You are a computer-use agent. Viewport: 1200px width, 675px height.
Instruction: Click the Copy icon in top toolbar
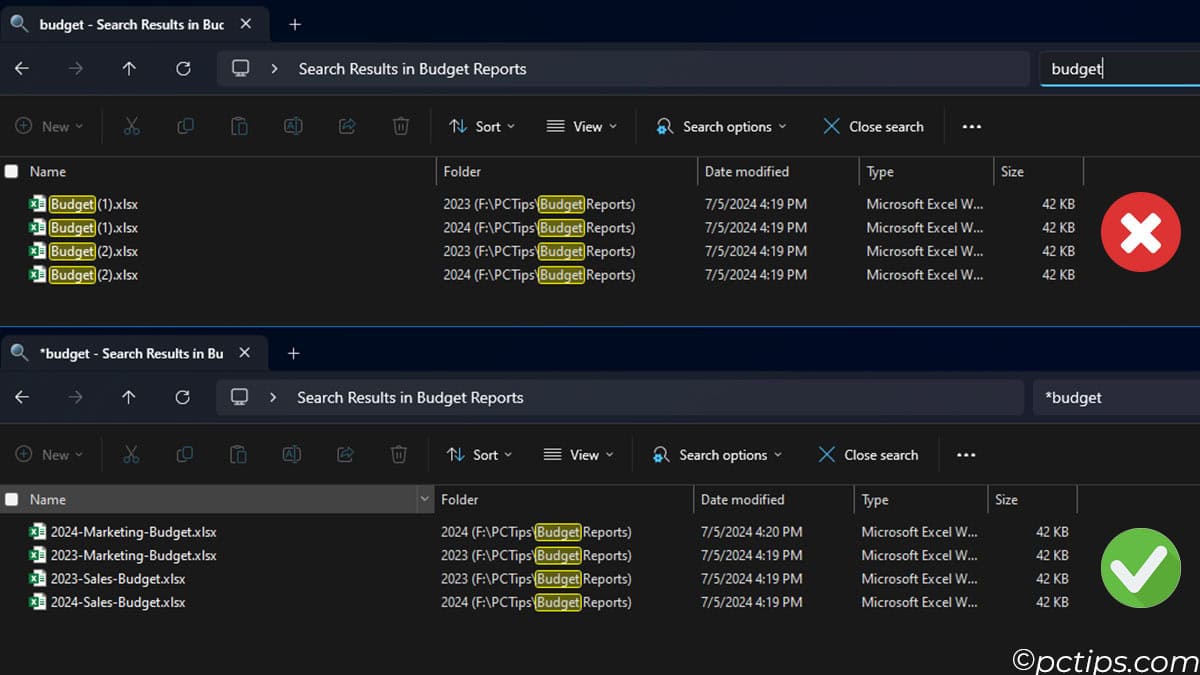coord(185,126)
